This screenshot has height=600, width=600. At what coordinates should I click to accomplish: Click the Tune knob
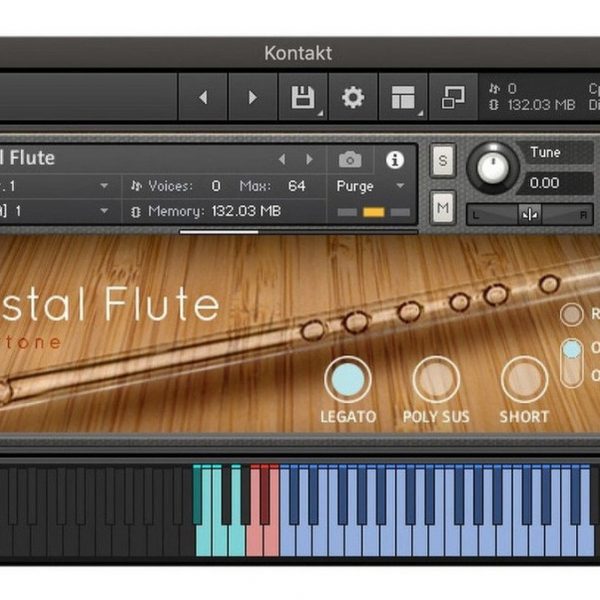[x=493, y=168]
